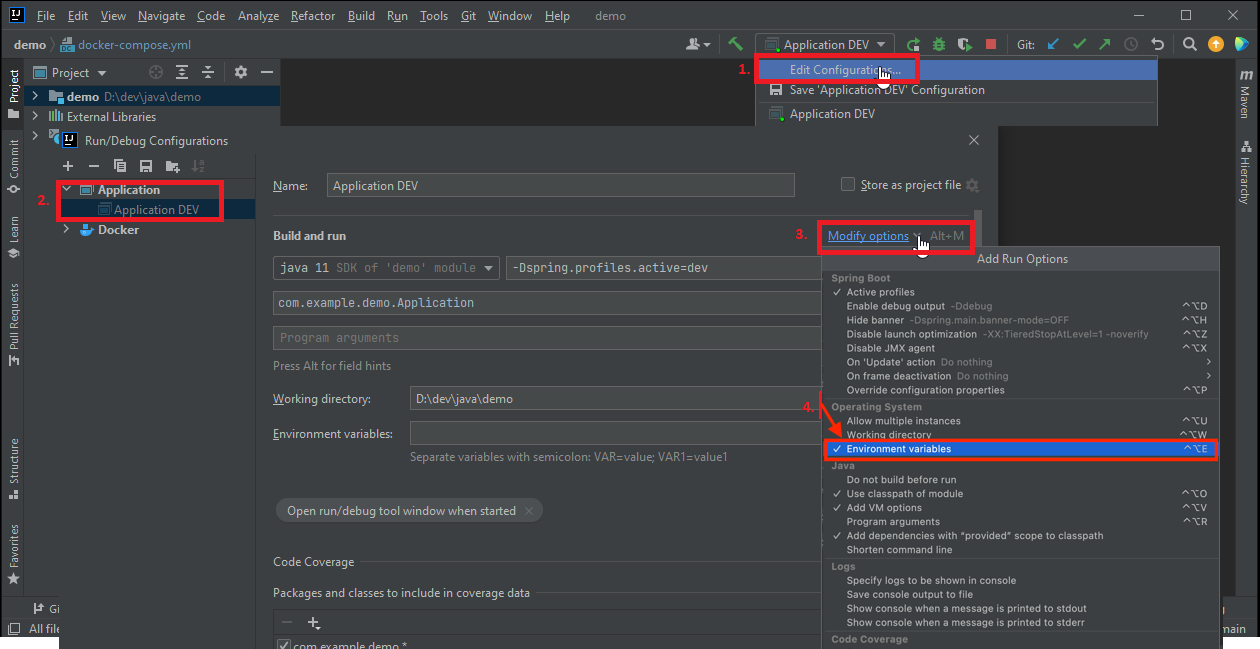Viewport: 1260px width, 649px height.
Task: Toggle Use classpath of module option
Action: pos(1020,493)
